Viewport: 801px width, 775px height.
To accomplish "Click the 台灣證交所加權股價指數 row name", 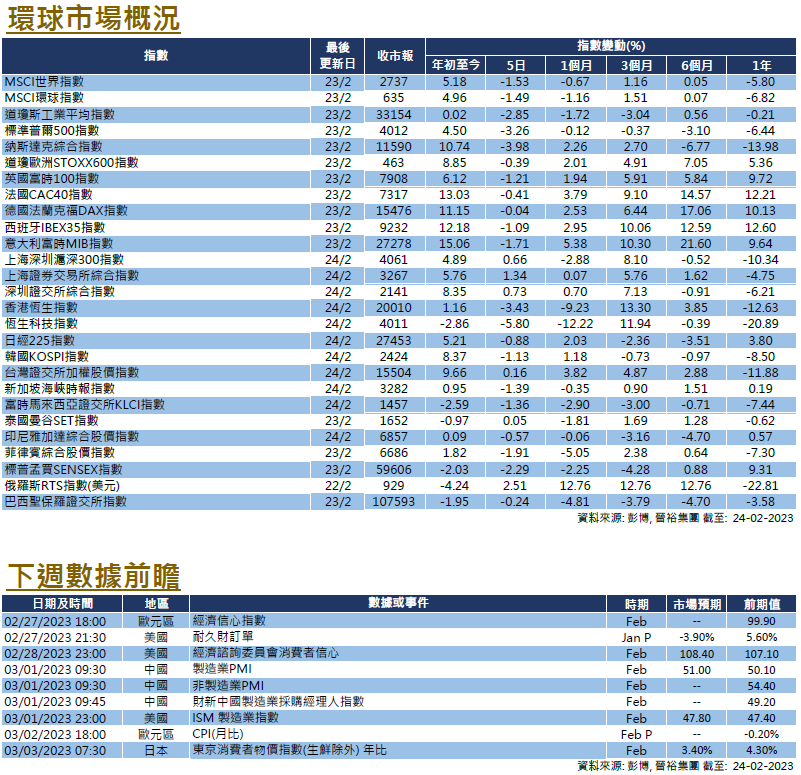I will [72, 372].
